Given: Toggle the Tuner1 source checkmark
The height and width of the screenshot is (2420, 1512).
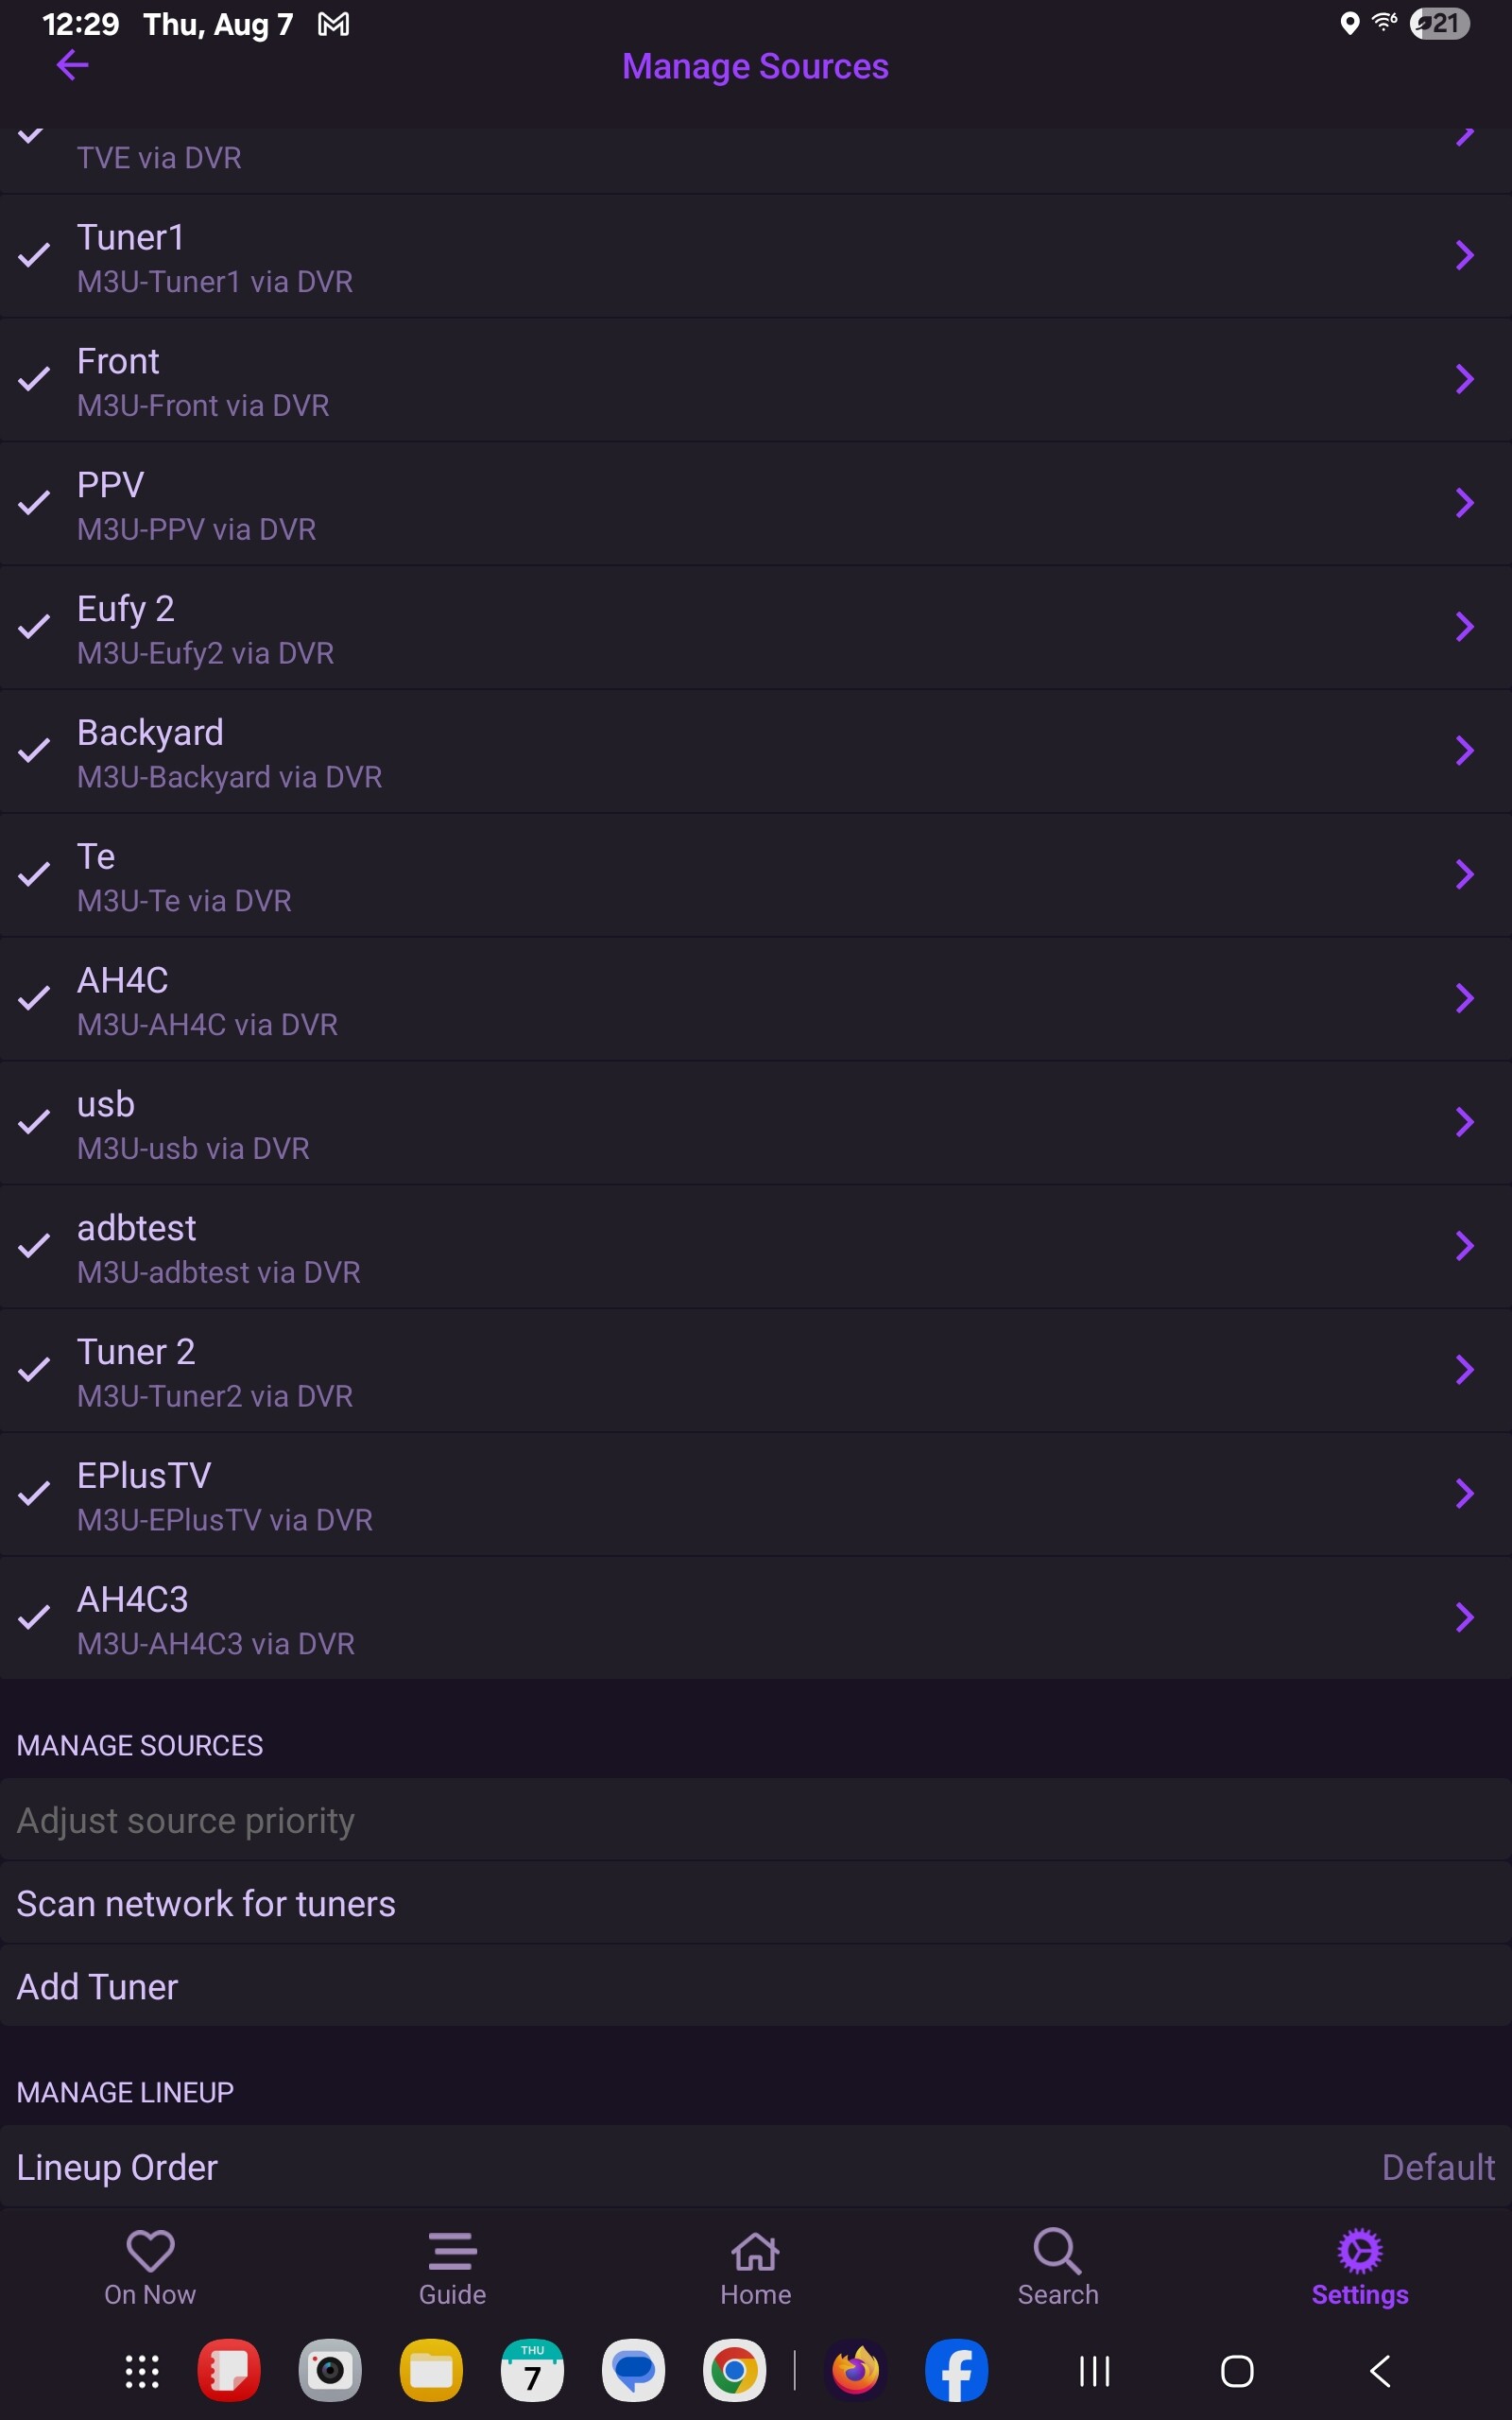Looking at the screenshot, I should pyautogui.click(x=34, y=256).
